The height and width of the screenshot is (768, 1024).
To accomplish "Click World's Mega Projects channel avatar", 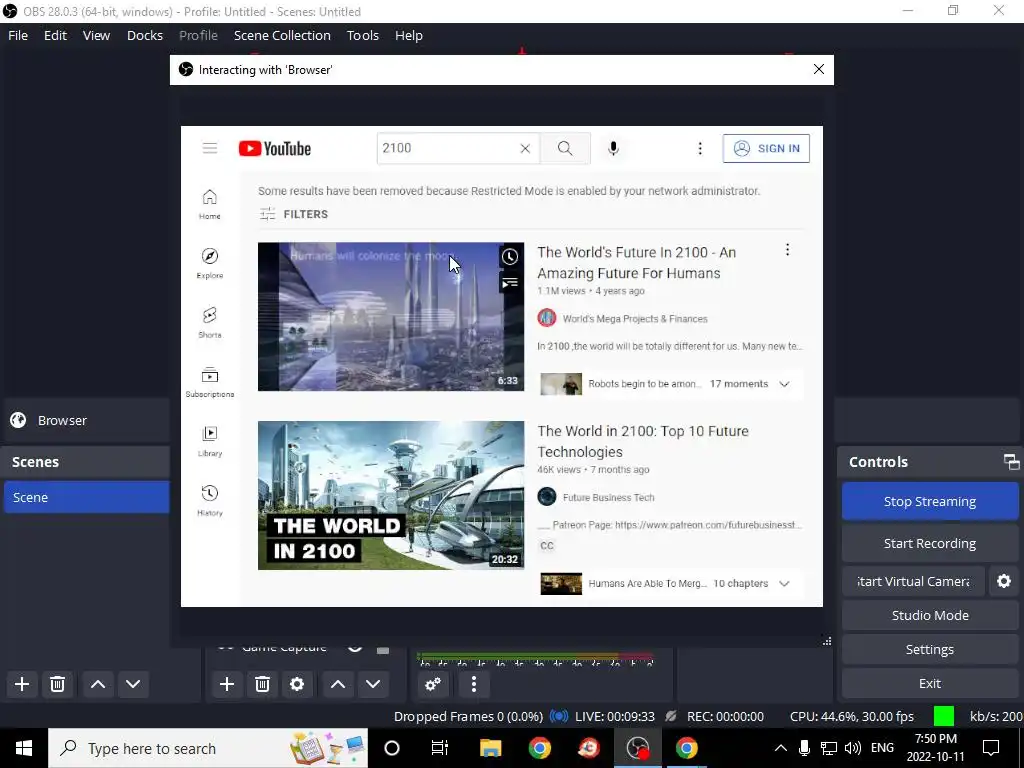I will [547, 318].
